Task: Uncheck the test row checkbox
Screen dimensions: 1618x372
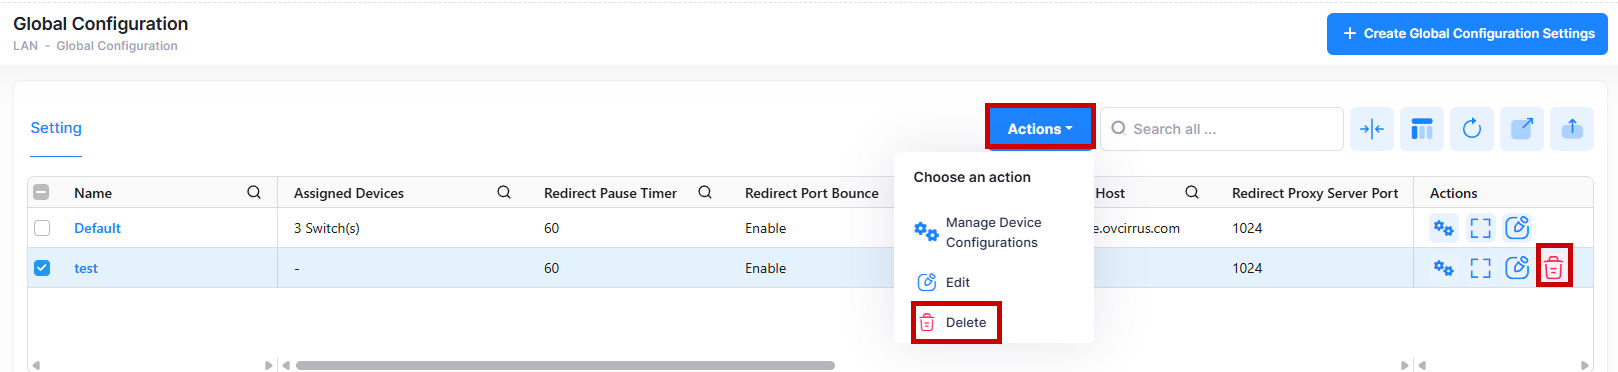Action: point(42,268)
